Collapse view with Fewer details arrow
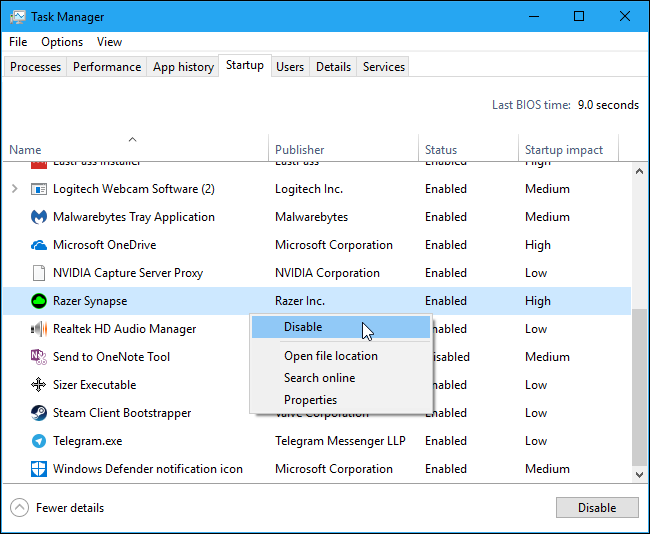This screenshot has height=534, width=650. click(20, 508)
